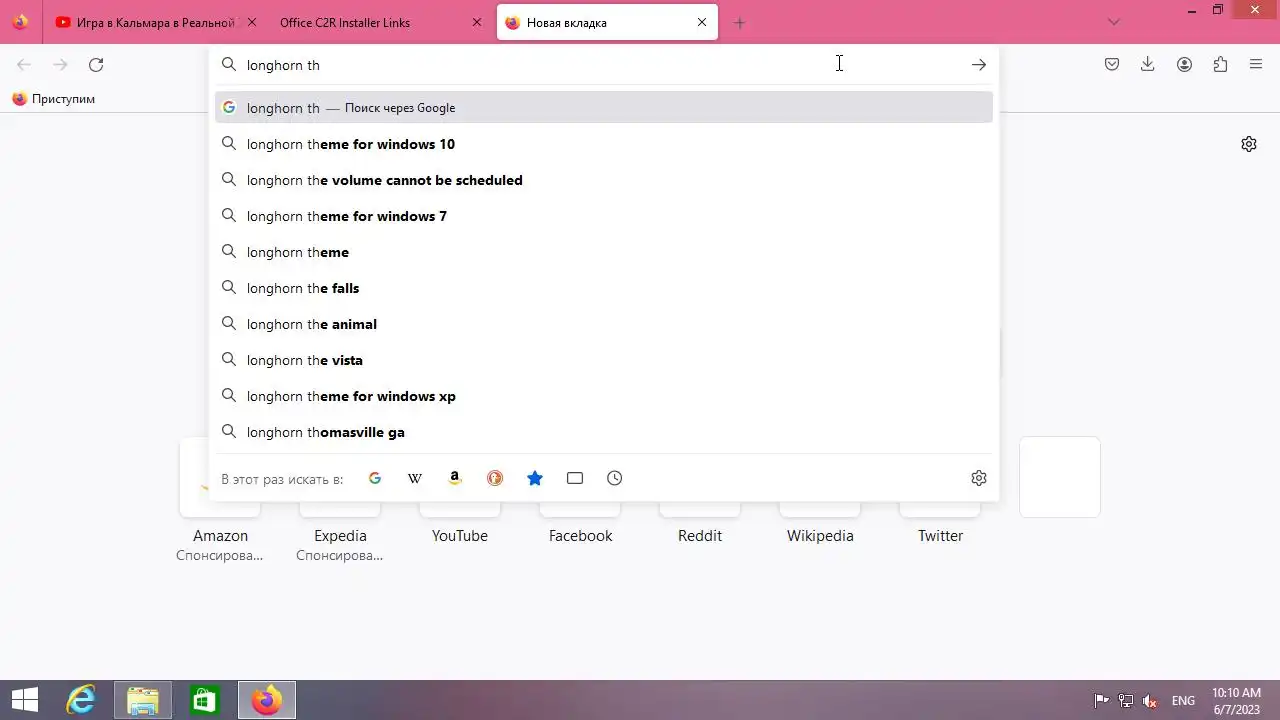Open Firefox View icon in tab bar
This screenshot has height=720, width=1280.
tap(21, 22)
